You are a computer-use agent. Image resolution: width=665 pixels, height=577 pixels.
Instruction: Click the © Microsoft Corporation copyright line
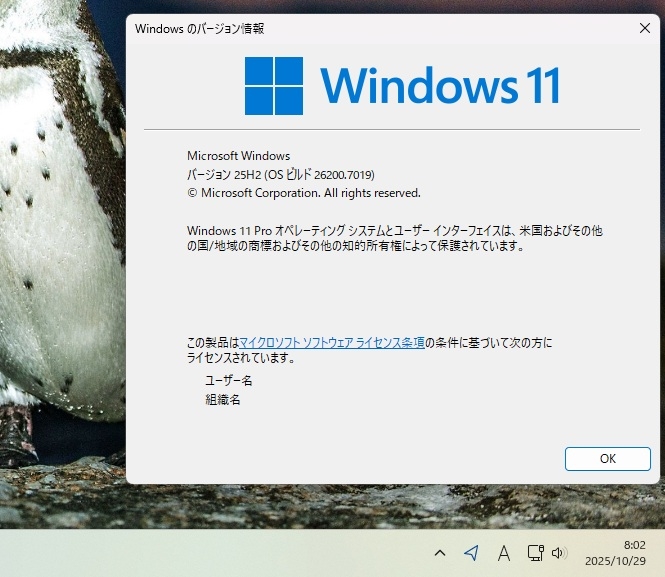click(x=304, y=193)
